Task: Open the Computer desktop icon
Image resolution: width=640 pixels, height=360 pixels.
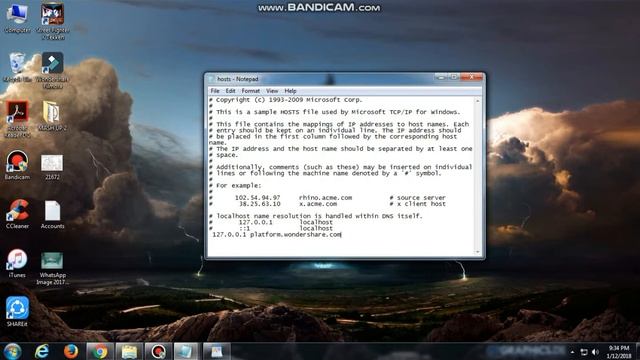Action: coord(17,18)
